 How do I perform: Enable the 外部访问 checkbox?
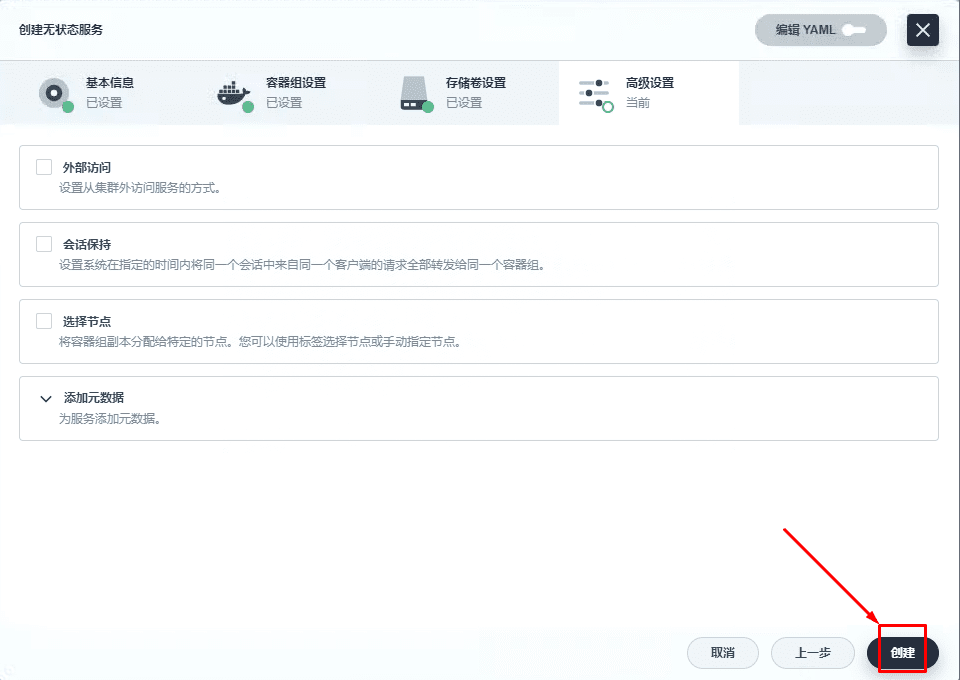click(44, 167)
